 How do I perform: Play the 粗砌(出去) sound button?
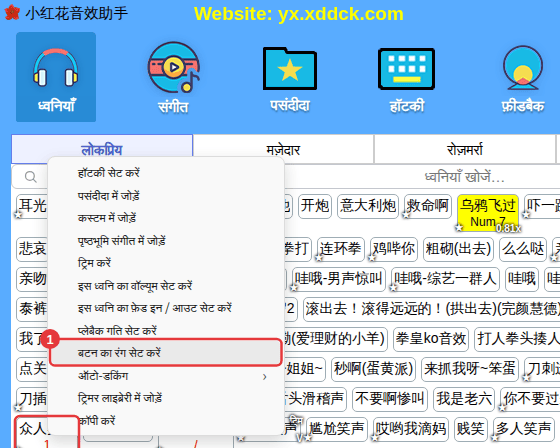pyautogui.click(x=458, y=249)
